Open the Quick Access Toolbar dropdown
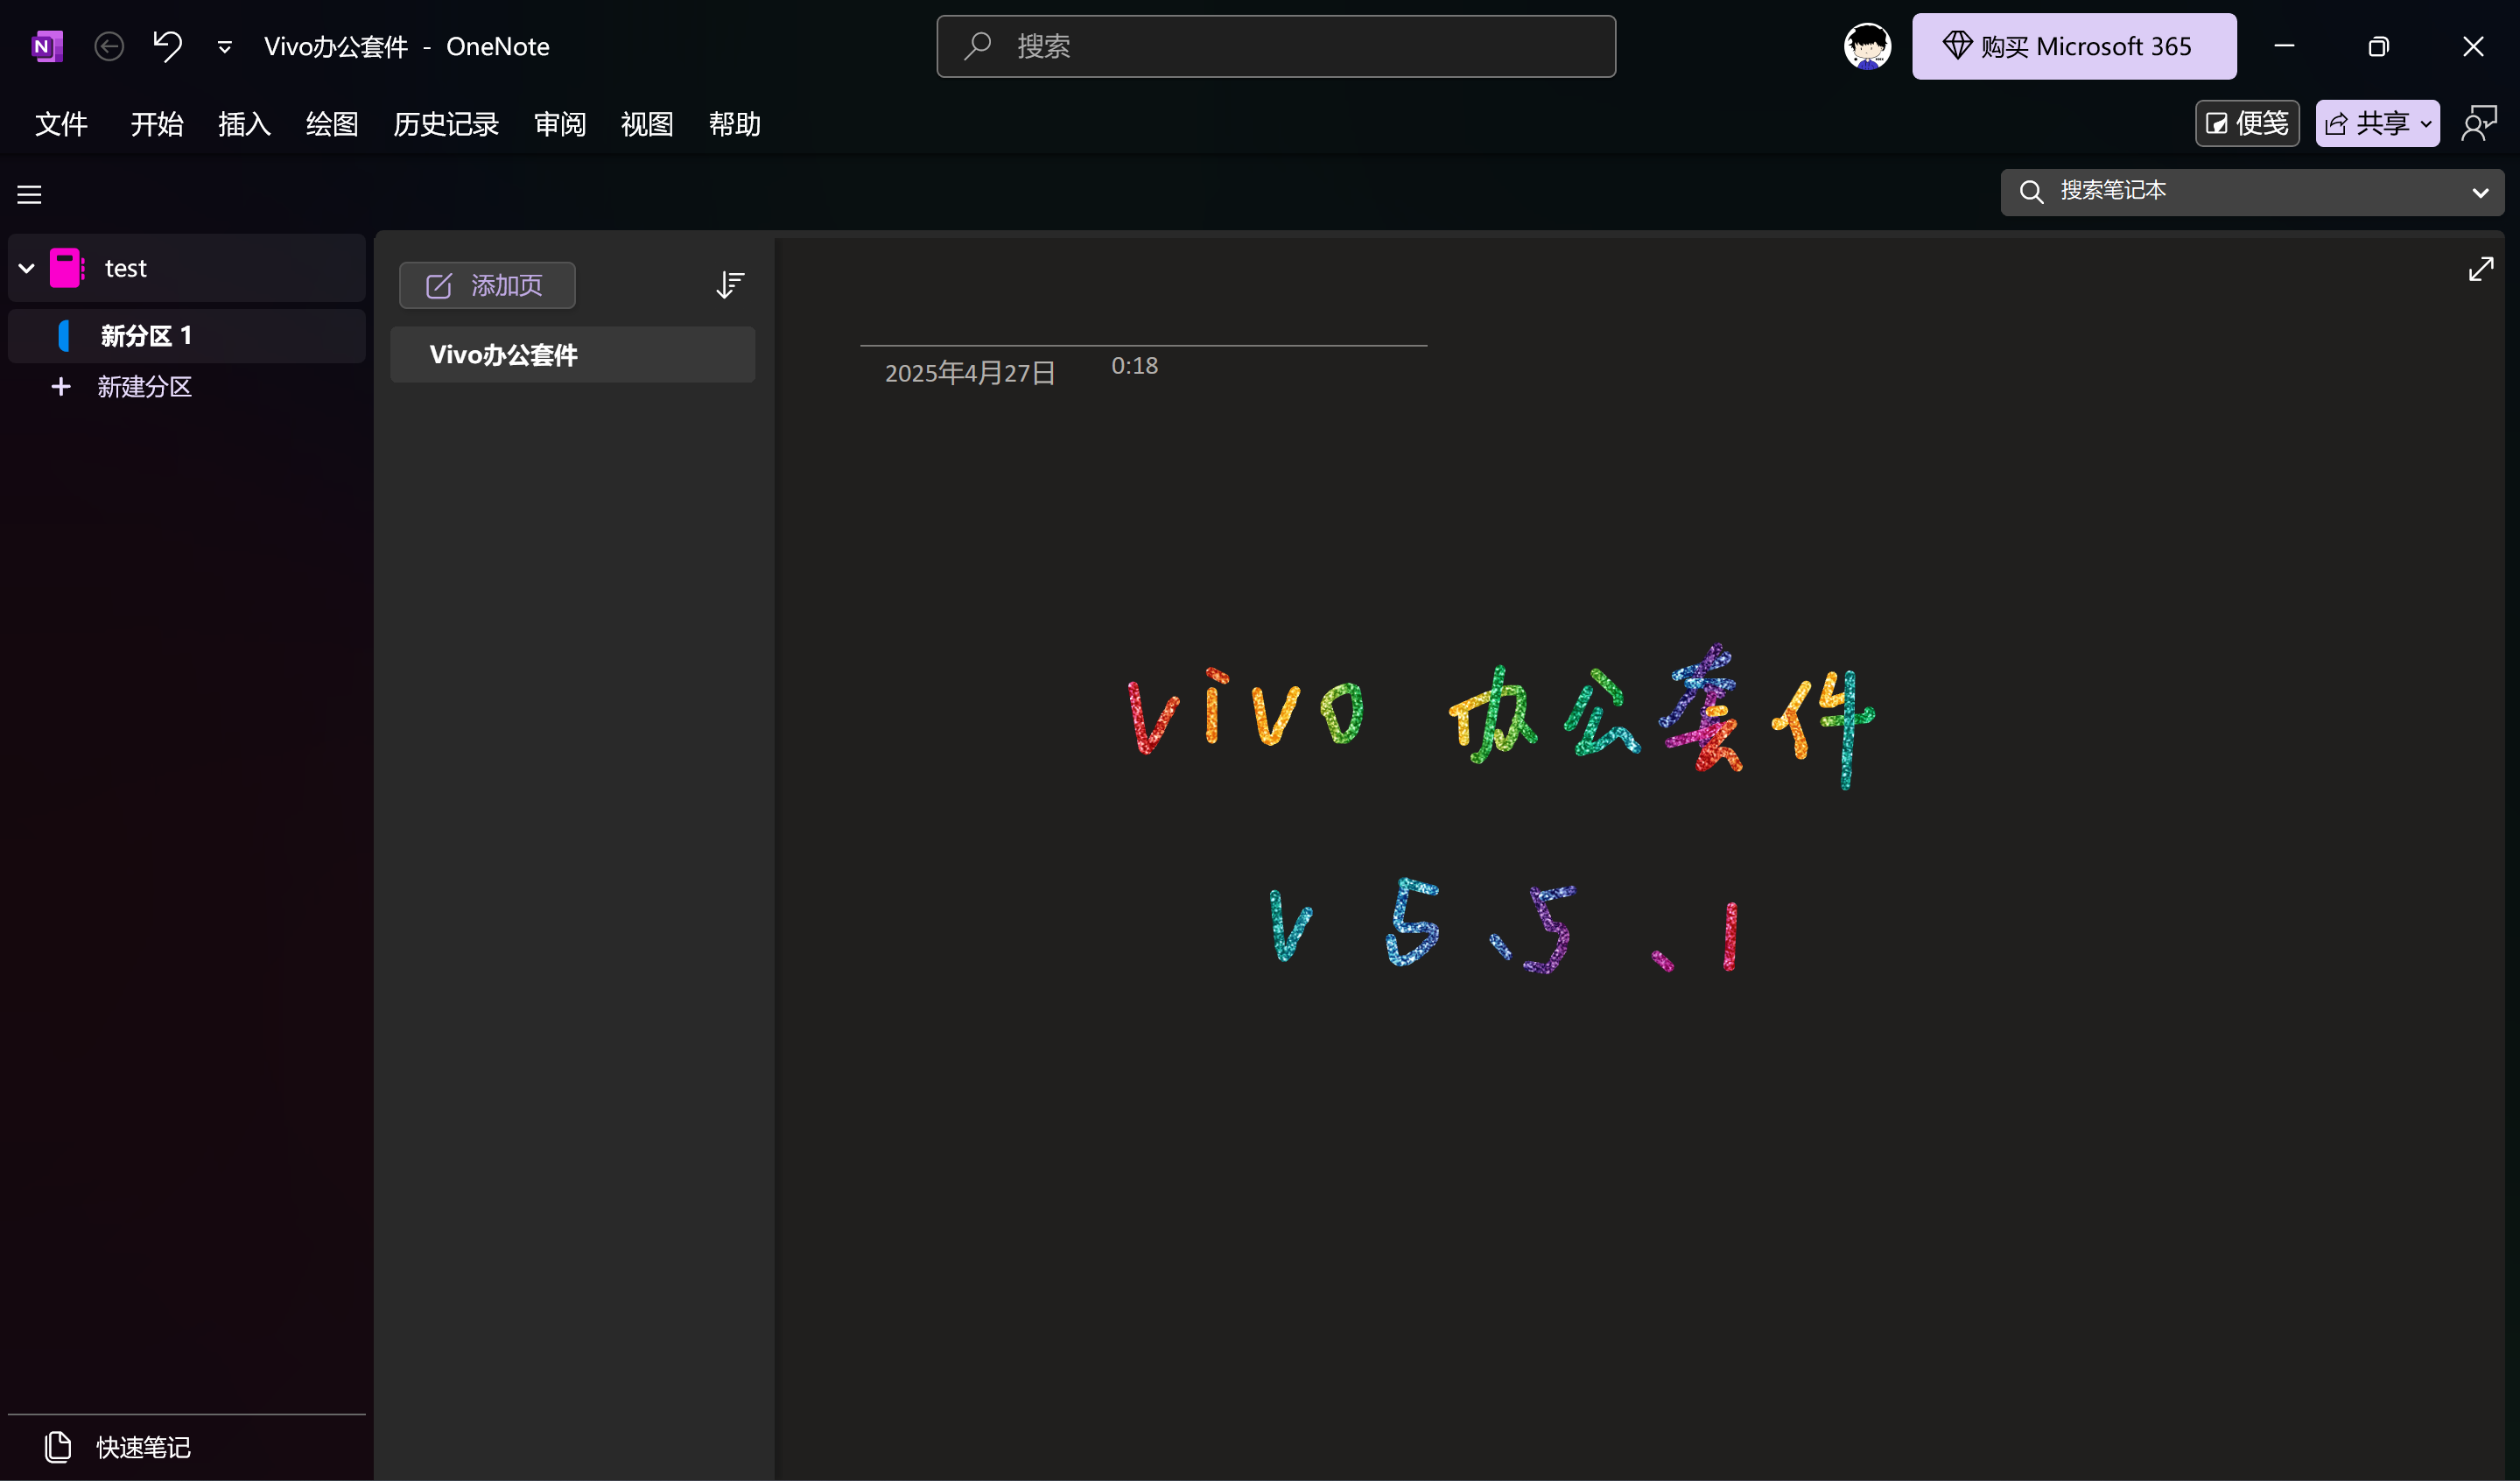Image resolution: width=2520 pixels, height=1481 pixels. pos(225,47)
